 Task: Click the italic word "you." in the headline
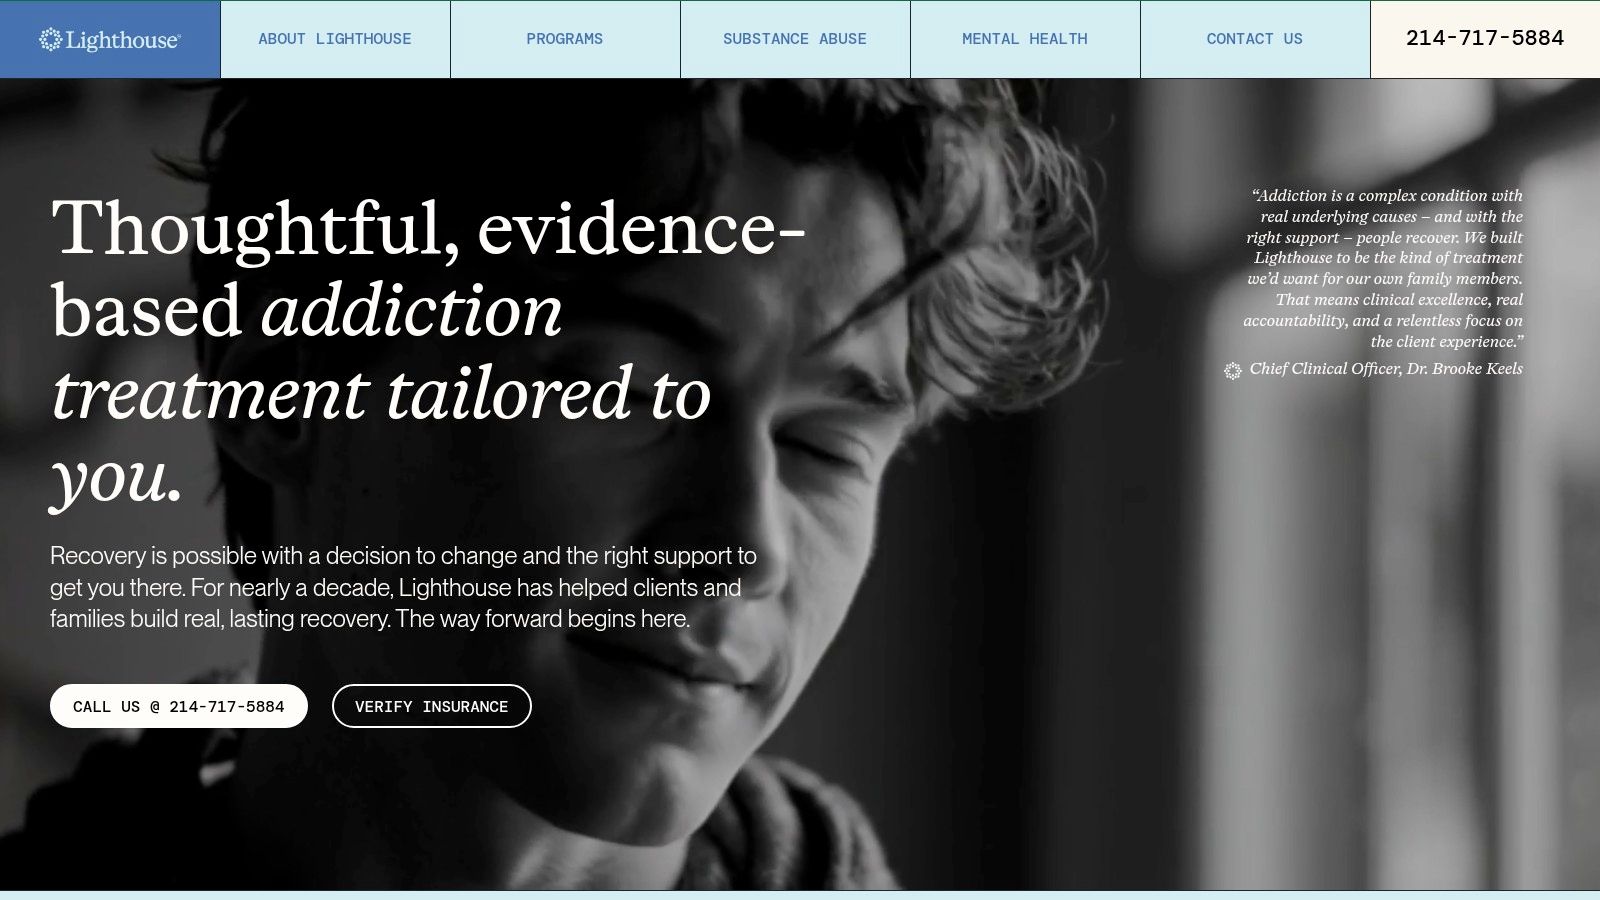click(x=117, y=477)
